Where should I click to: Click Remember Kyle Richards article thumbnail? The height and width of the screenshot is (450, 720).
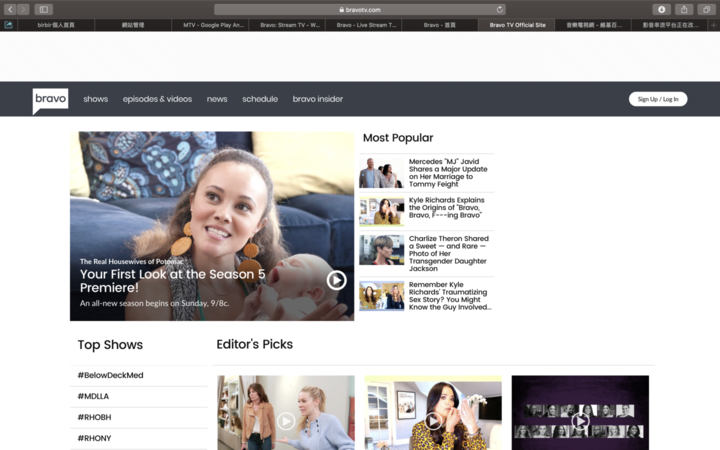point(382,296)
